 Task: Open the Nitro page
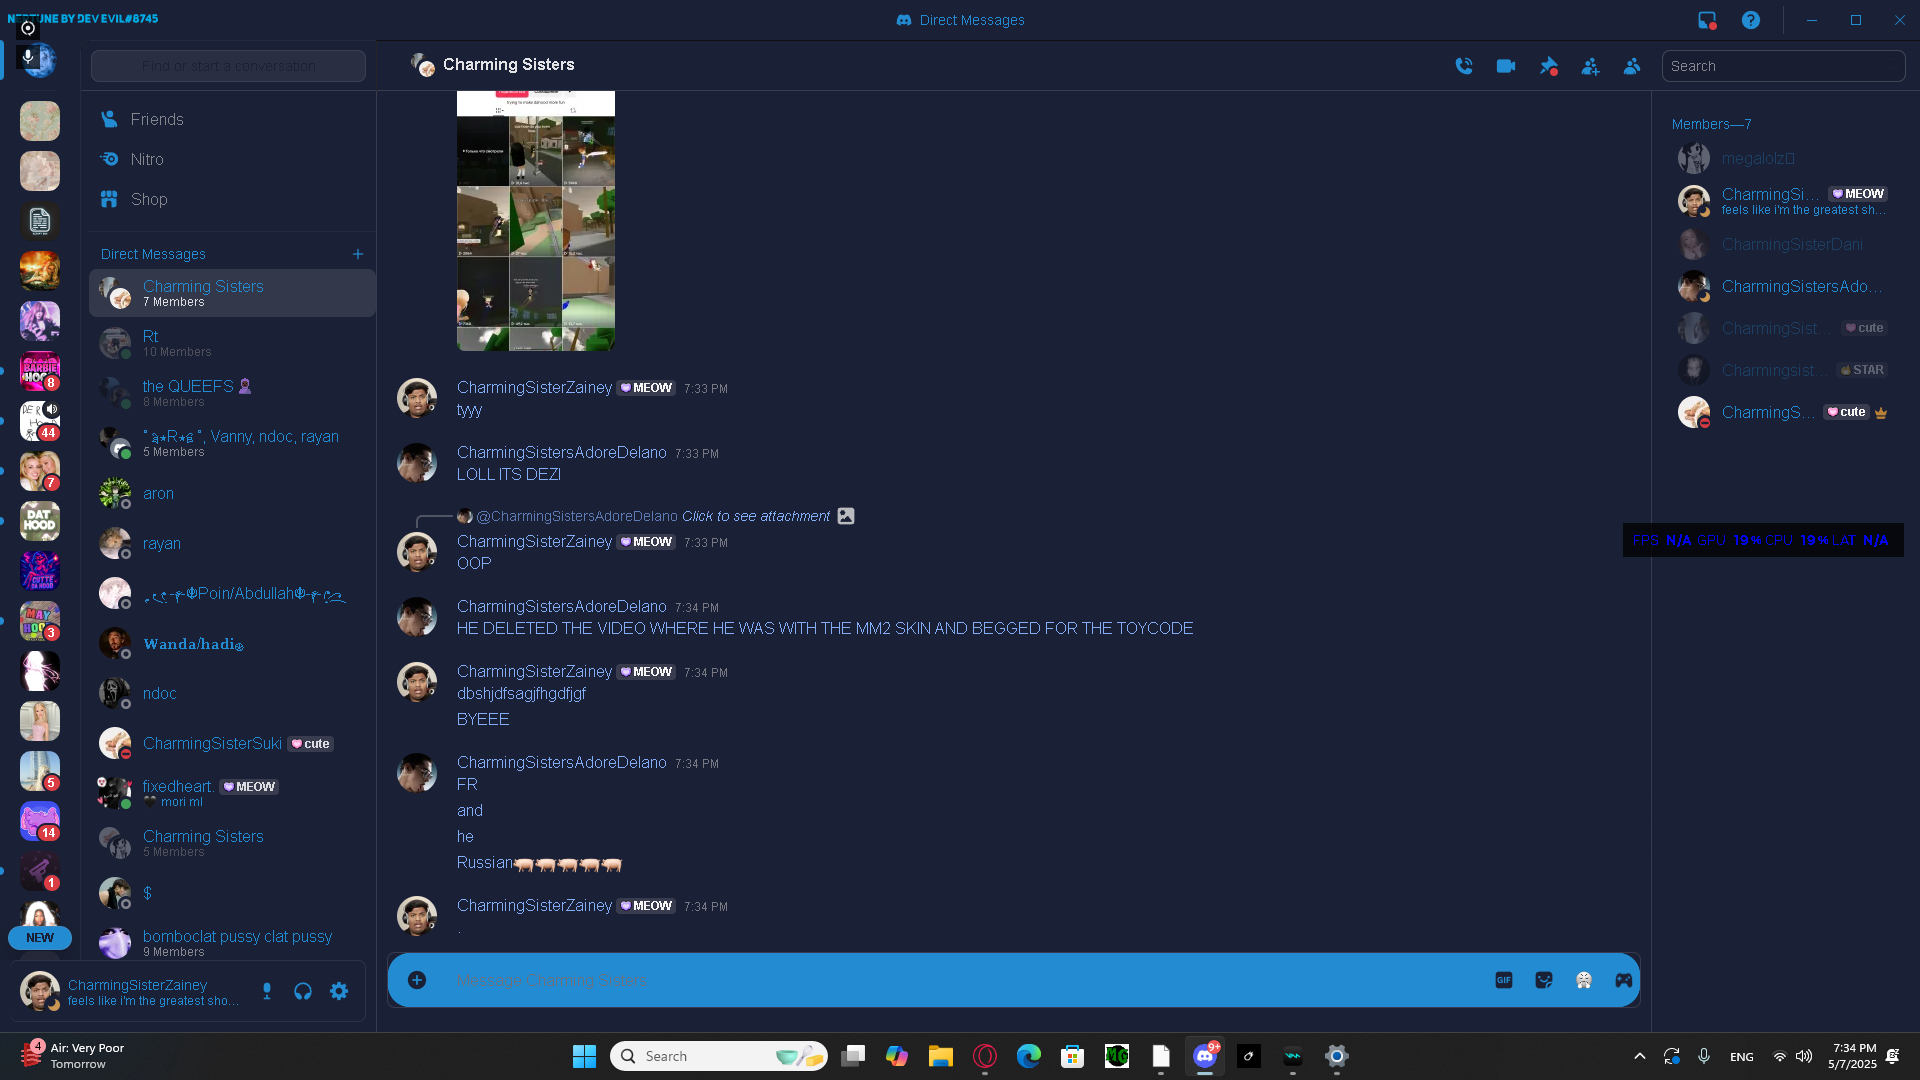(147, 159)
